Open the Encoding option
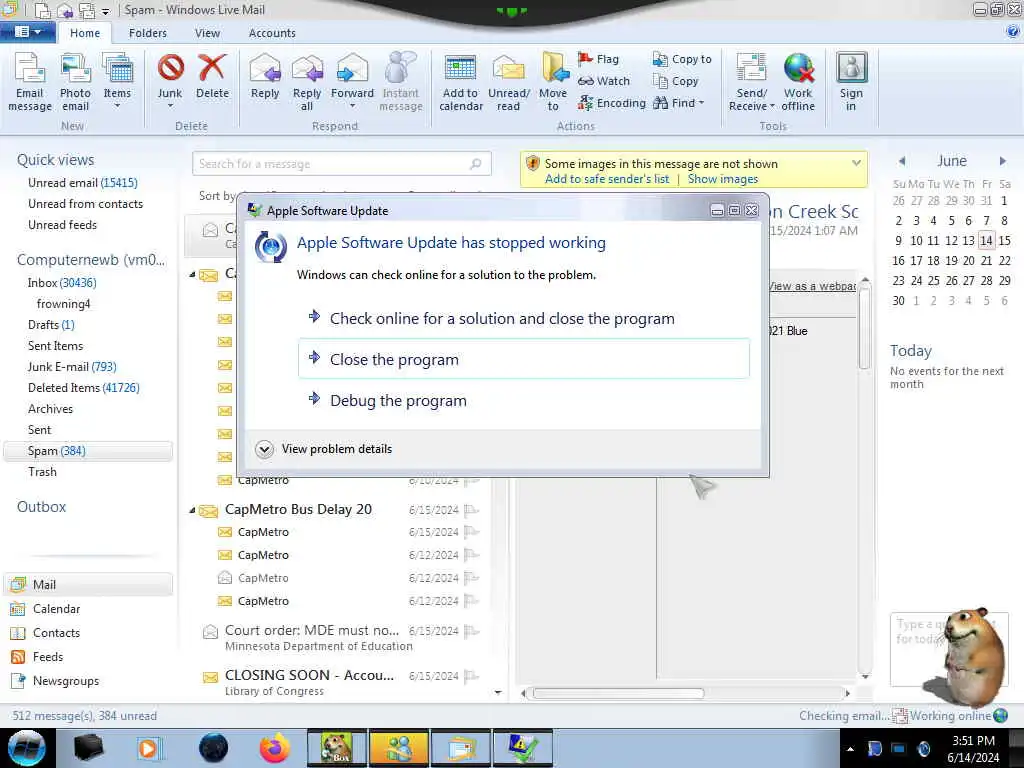The height and width of the screenshot is (768, 1024). (x=612, y=103)
